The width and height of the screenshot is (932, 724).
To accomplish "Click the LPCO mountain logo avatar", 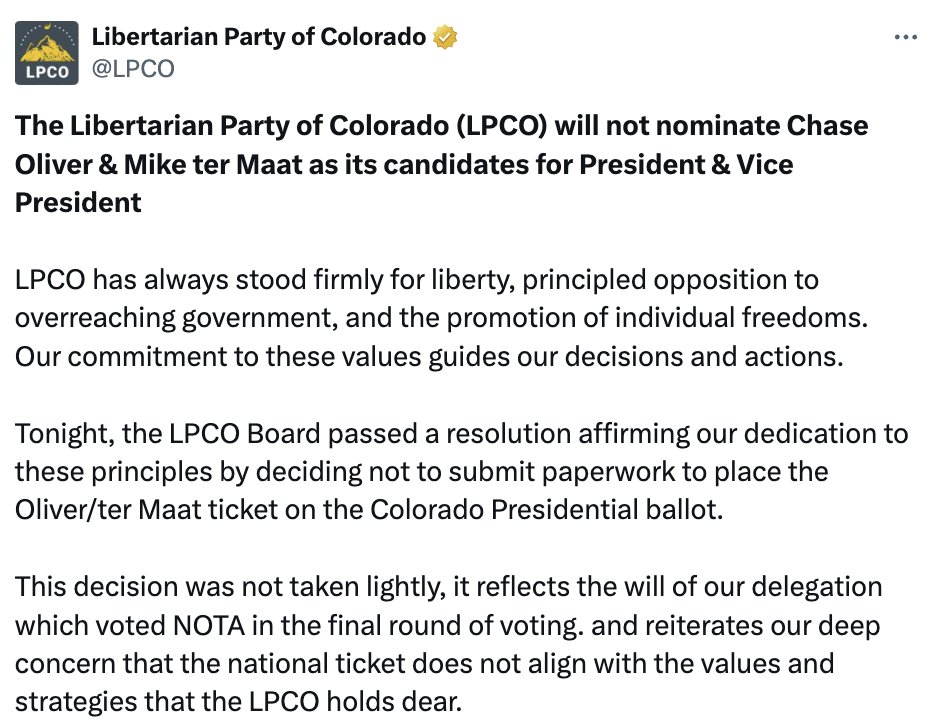I will tap(46, 53).
